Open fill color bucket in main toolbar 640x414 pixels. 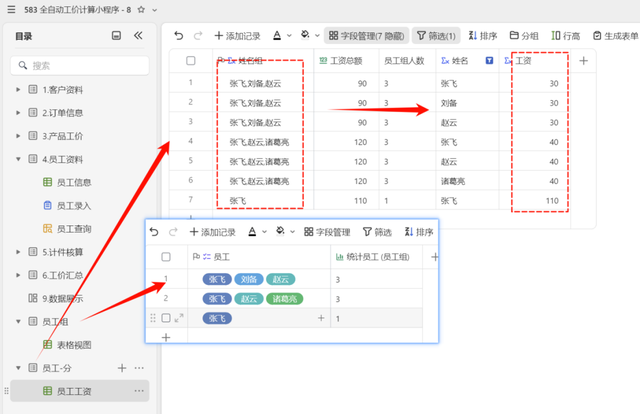pos(305,35)
